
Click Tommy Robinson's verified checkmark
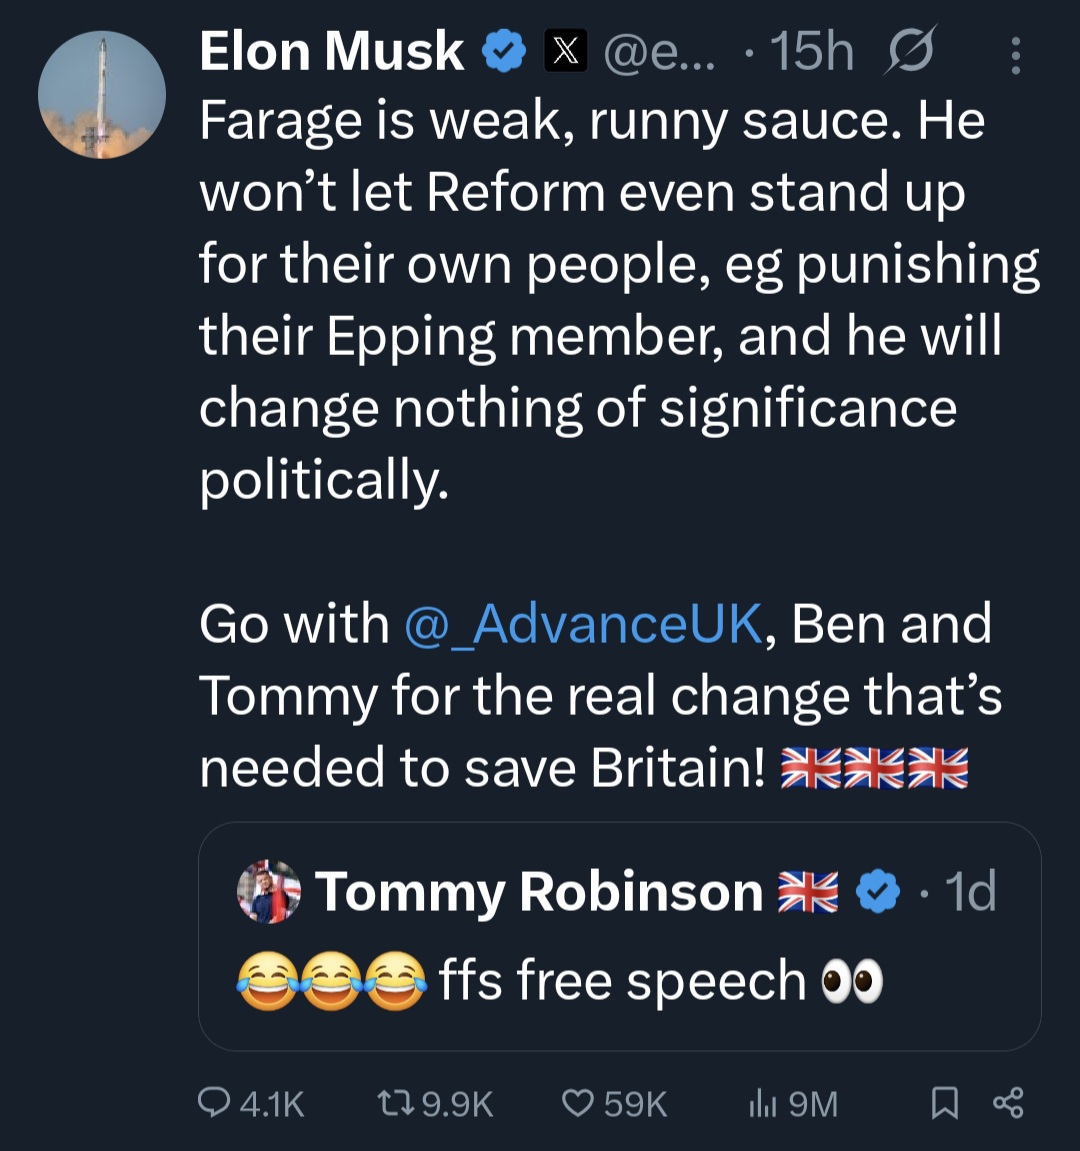point(879,892)
